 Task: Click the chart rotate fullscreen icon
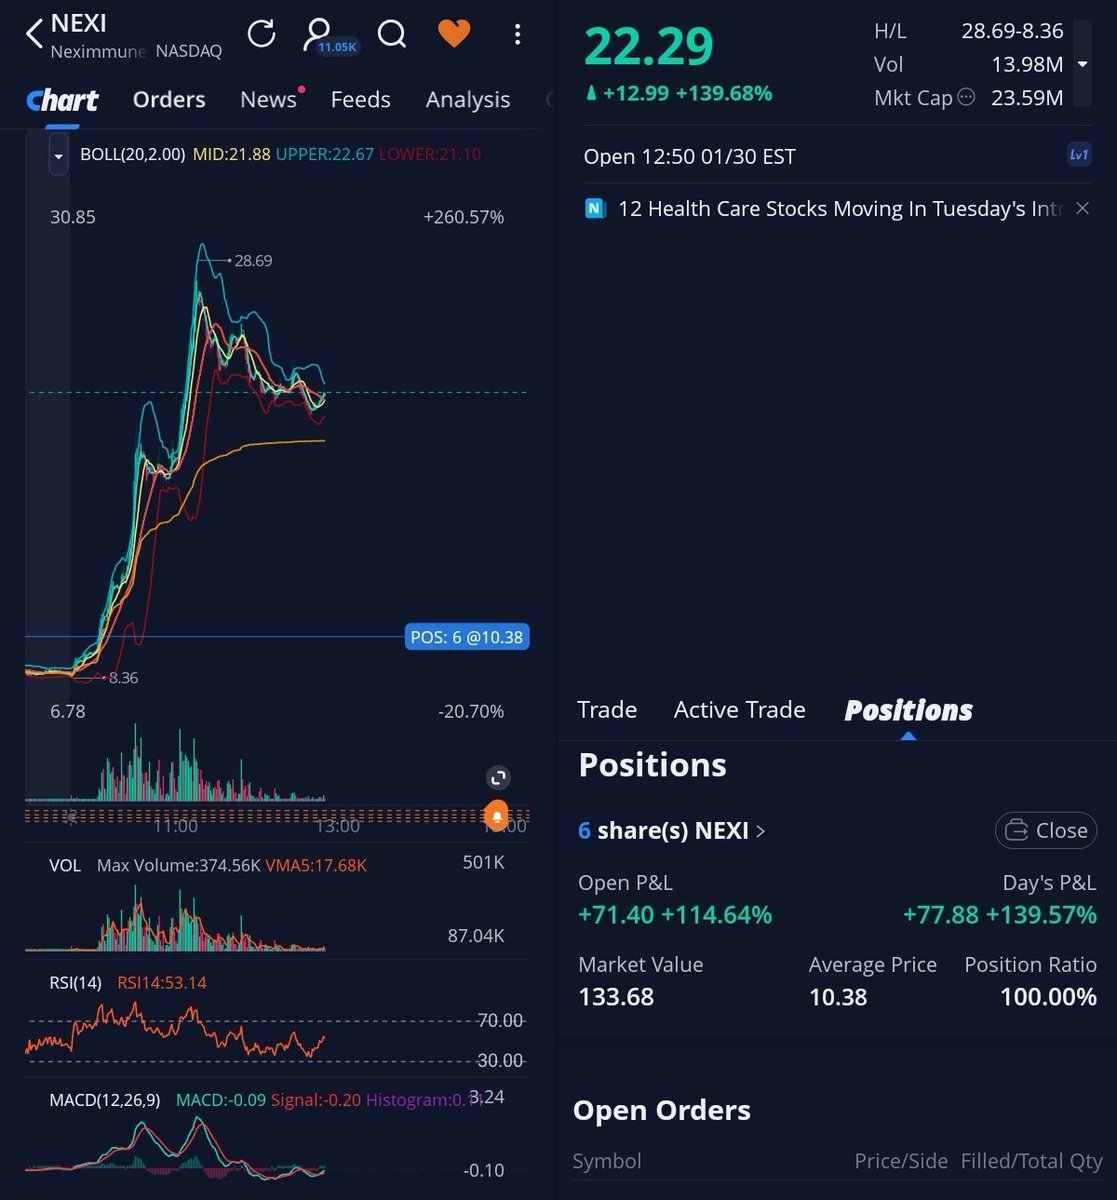pyautogui.click(x=498, y=778)
